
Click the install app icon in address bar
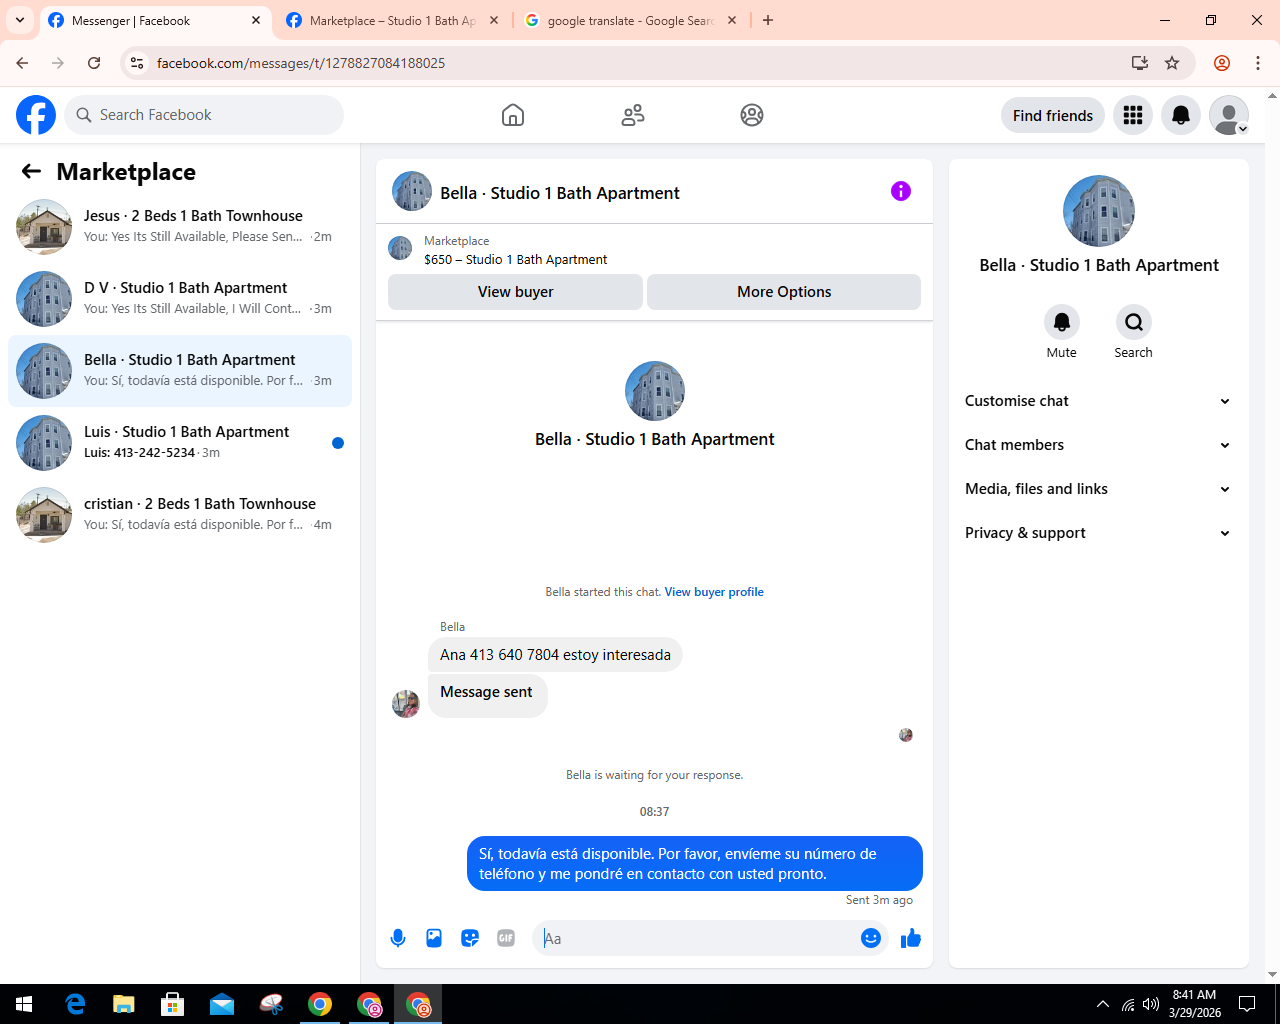click(x=1140, y=63)
